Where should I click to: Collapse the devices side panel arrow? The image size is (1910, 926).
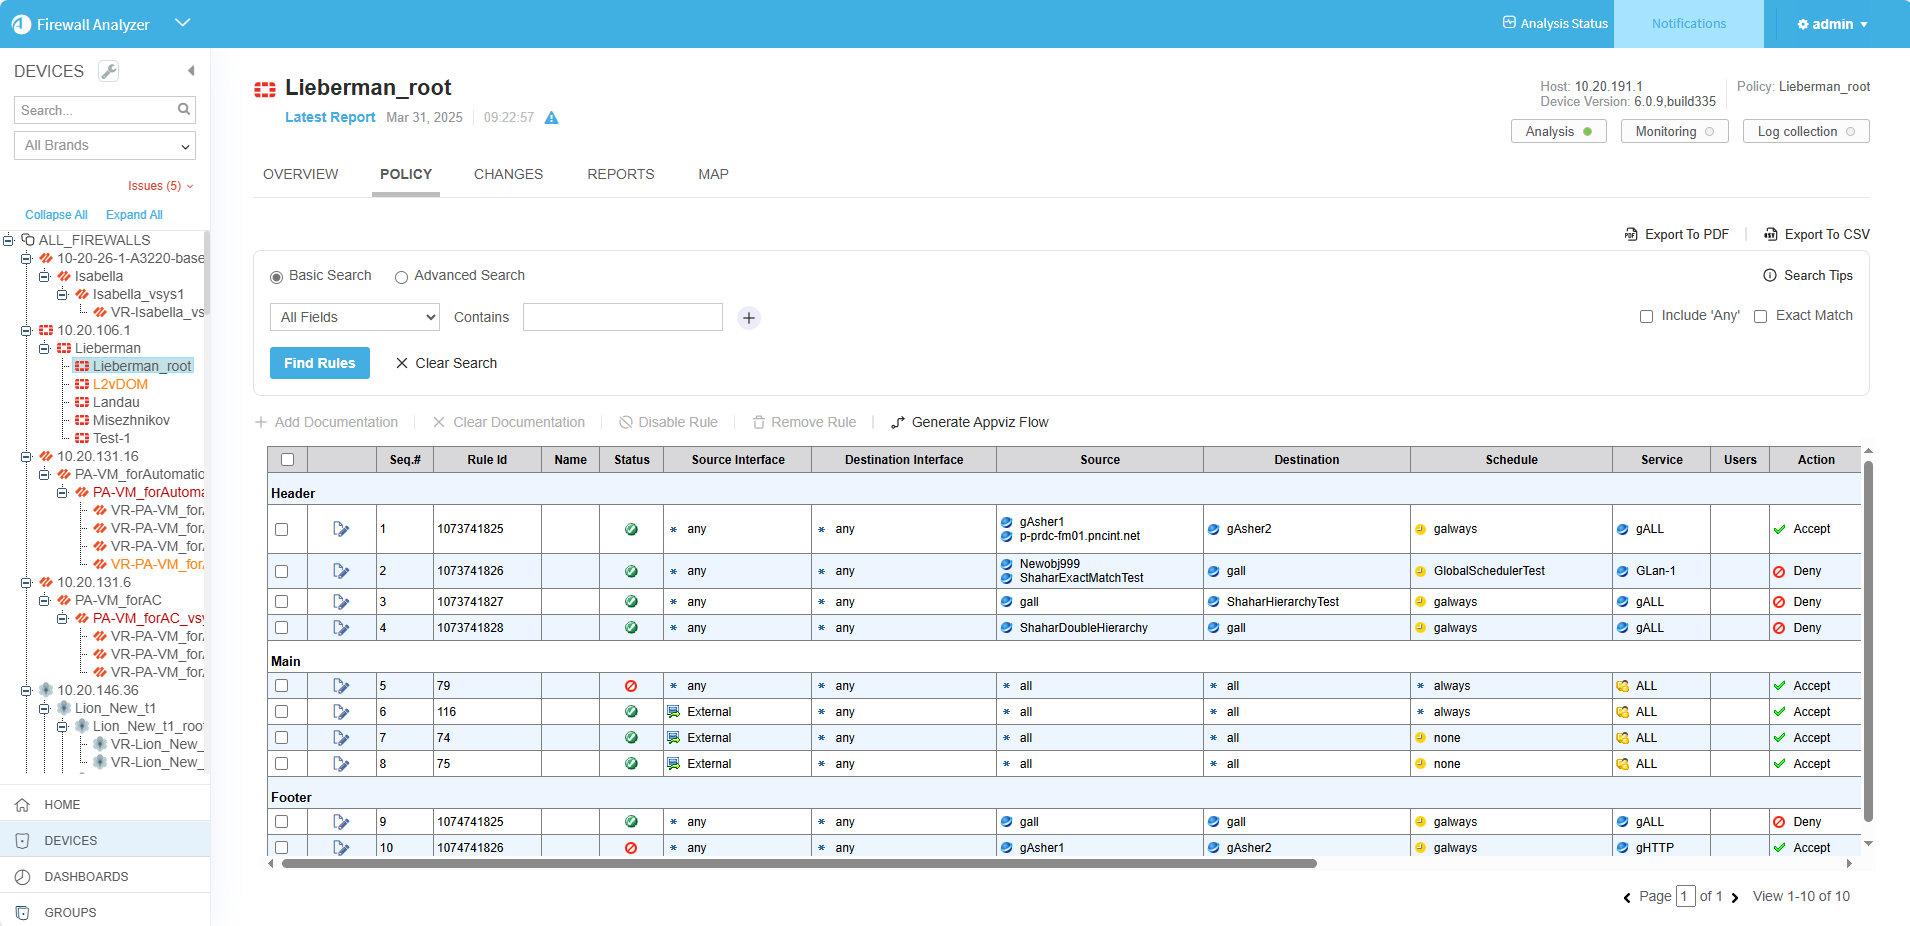191,71
